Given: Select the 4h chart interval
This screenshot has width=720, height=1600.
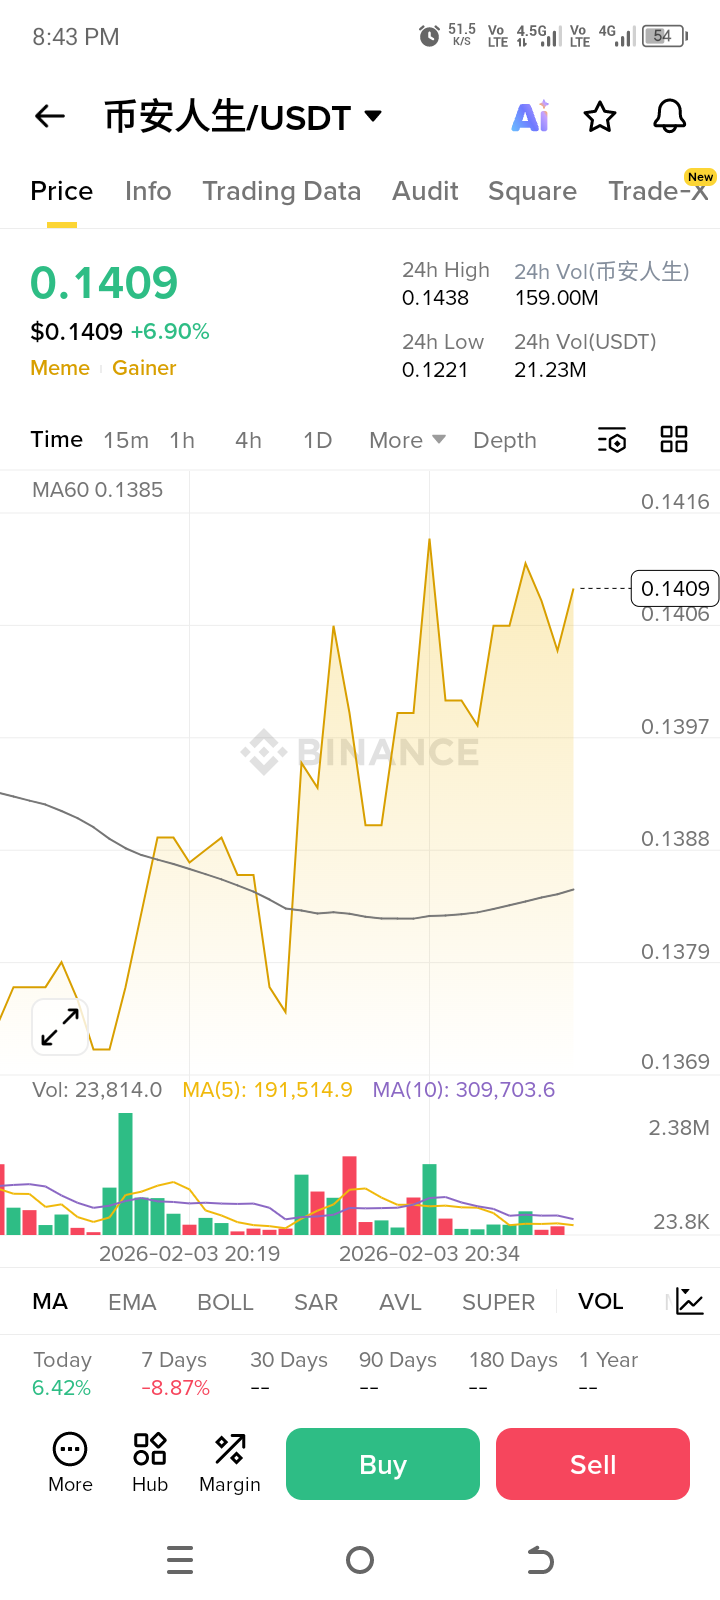Looking at the screenshot, I should pyautogui.click(x=248, y=440).
